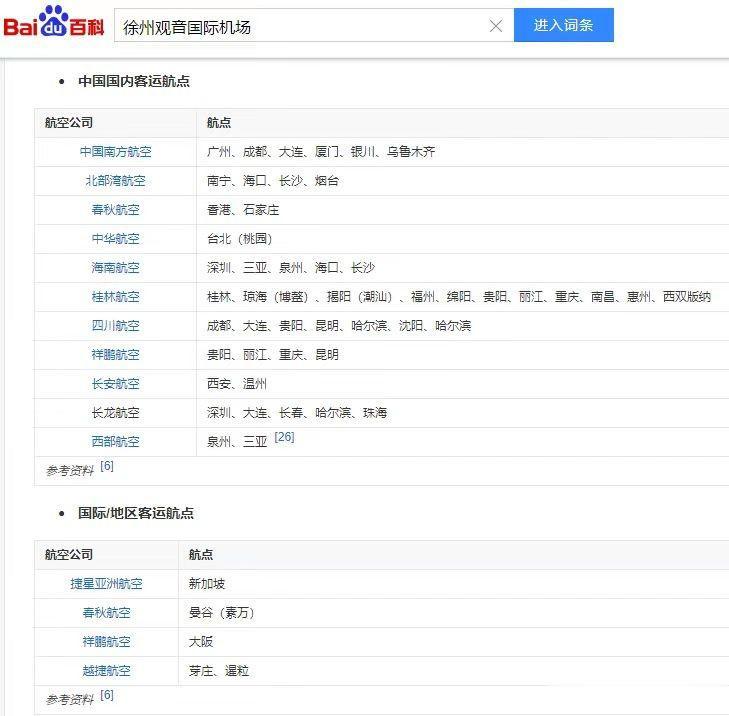Image resolution: width=729 pixels, height=716 pixels.
Task: Open the 桂林航空 link
Action: (115, 297)
